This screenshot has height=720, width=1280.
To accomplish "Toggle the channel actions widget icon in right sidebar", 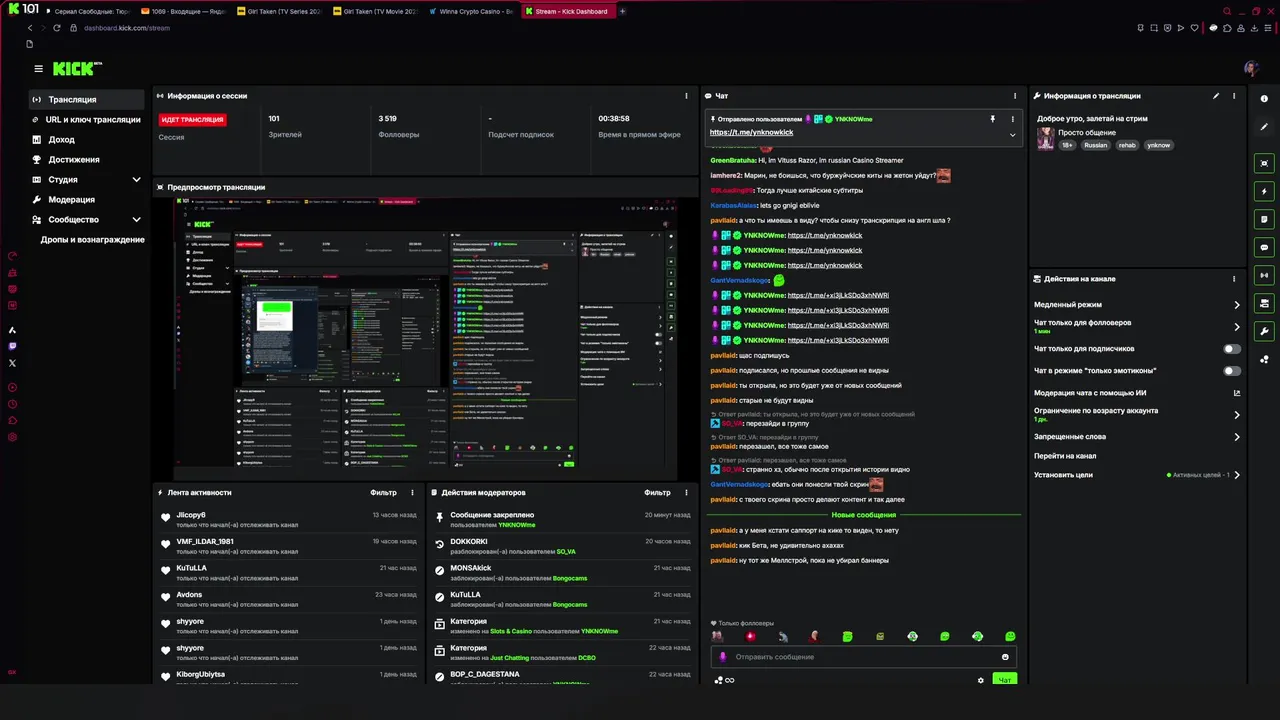I will (1264, 303).
